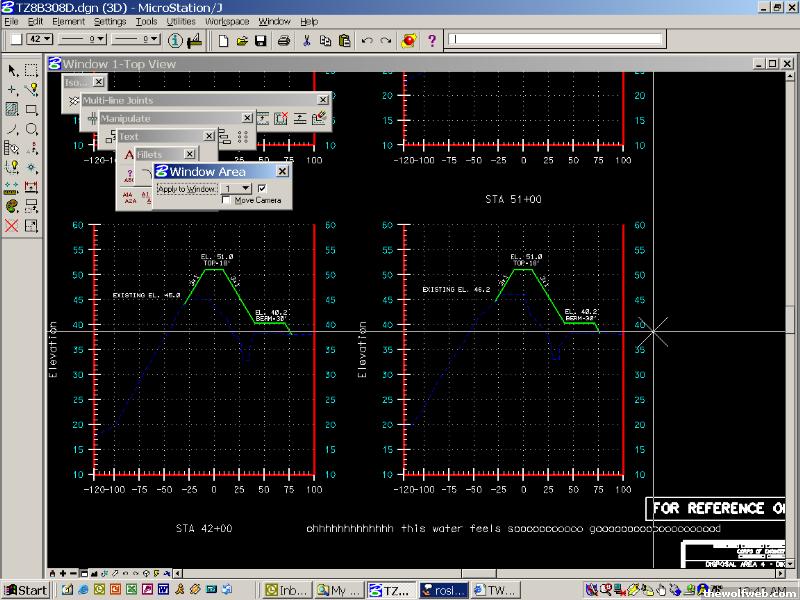Open the Workspace menu

click(x=227, y=21)
